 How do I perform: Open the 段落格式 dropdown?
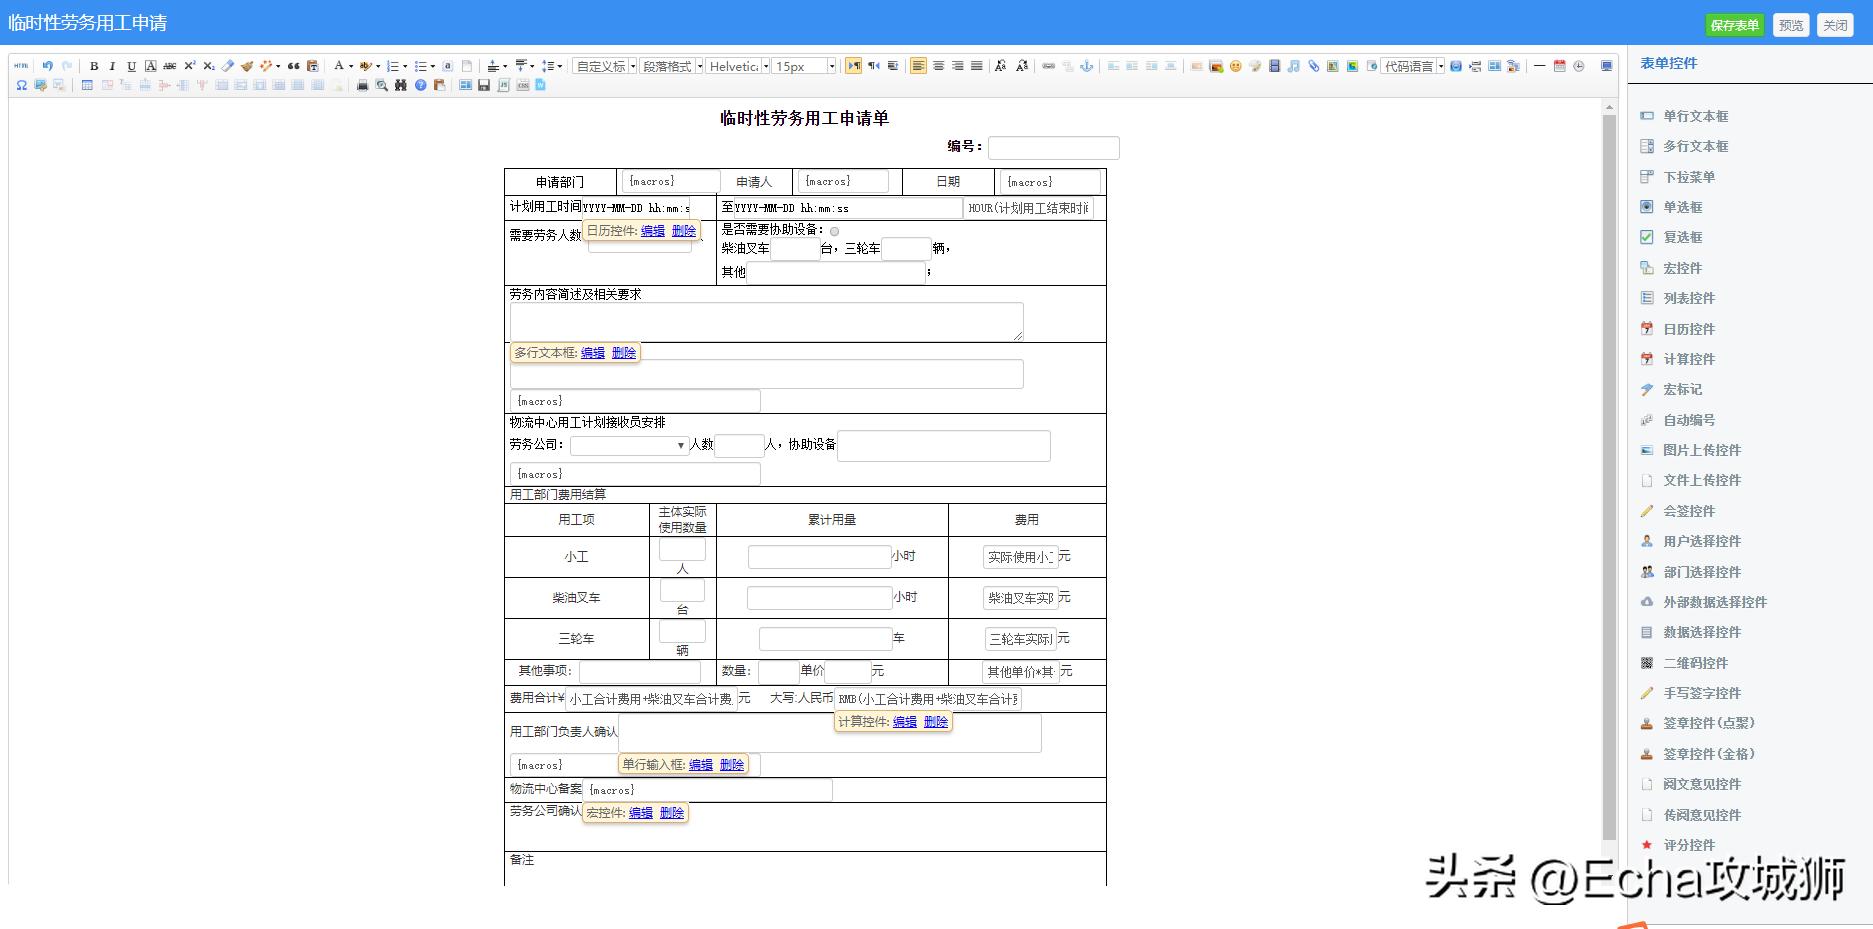[x=670, y=66]
